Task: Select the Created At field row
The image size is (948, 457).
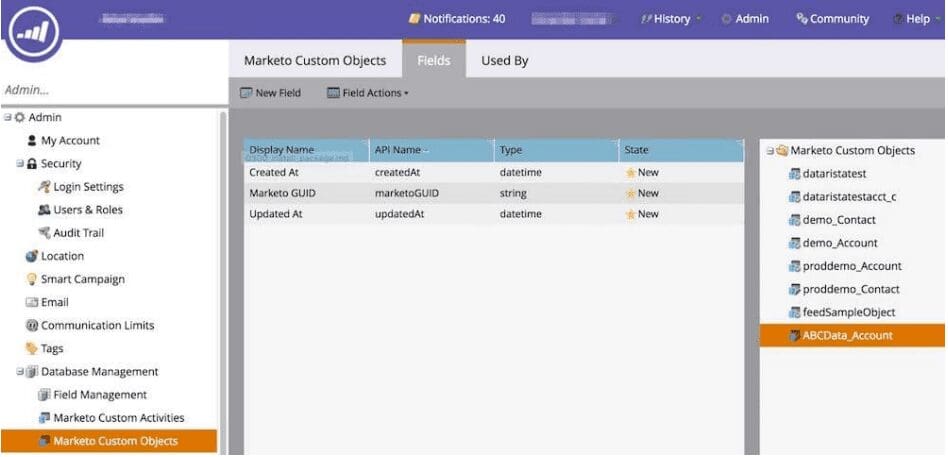Action: click(x=494, y=172)
